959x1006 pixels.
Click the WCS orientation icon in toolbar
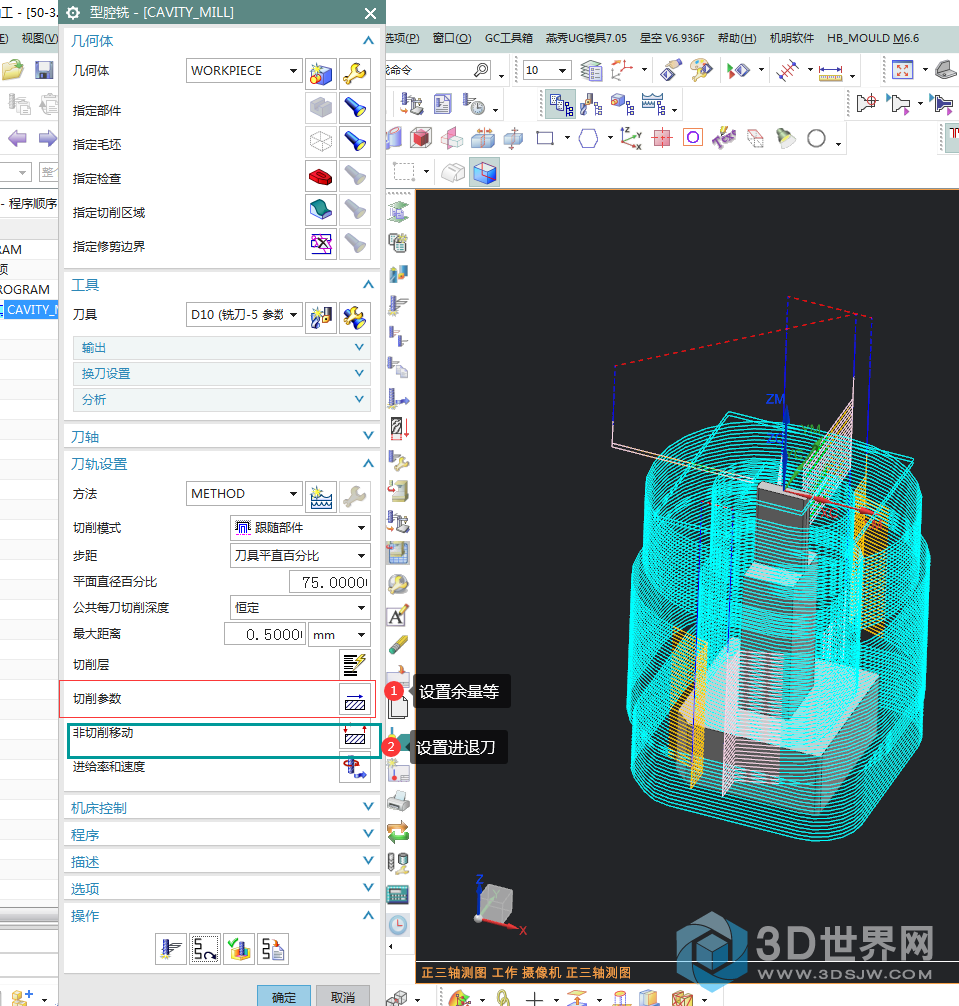631,138
